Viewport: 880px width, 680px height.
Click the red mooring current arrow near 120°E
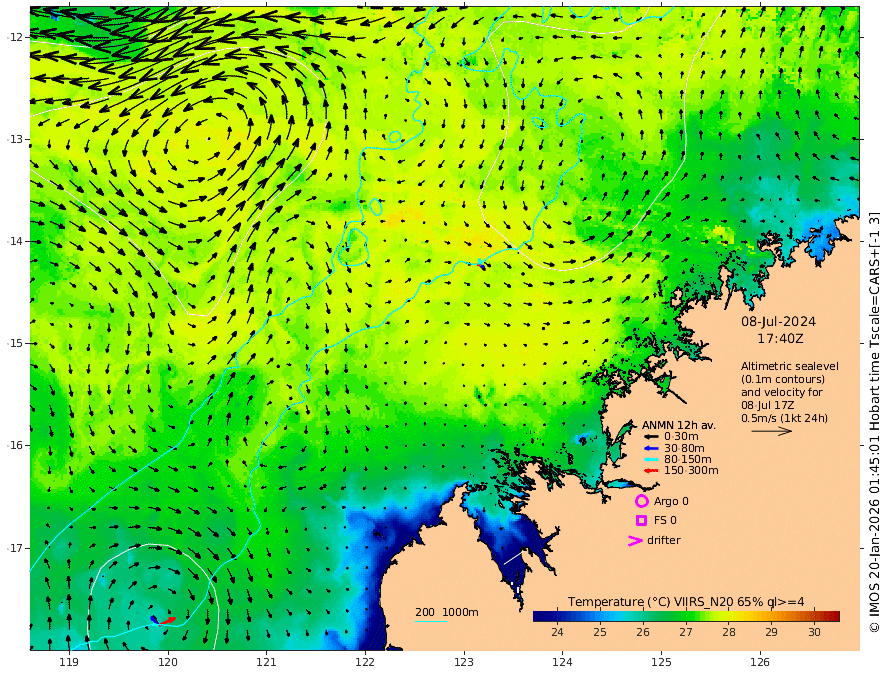(167, 621)
